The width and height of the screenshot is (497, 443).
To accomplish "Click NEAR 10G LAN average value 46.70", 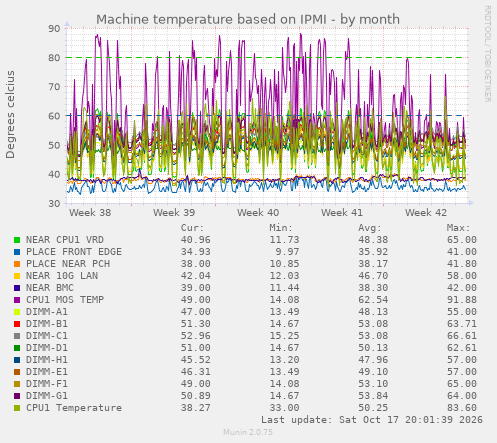I will pos(373,276).
